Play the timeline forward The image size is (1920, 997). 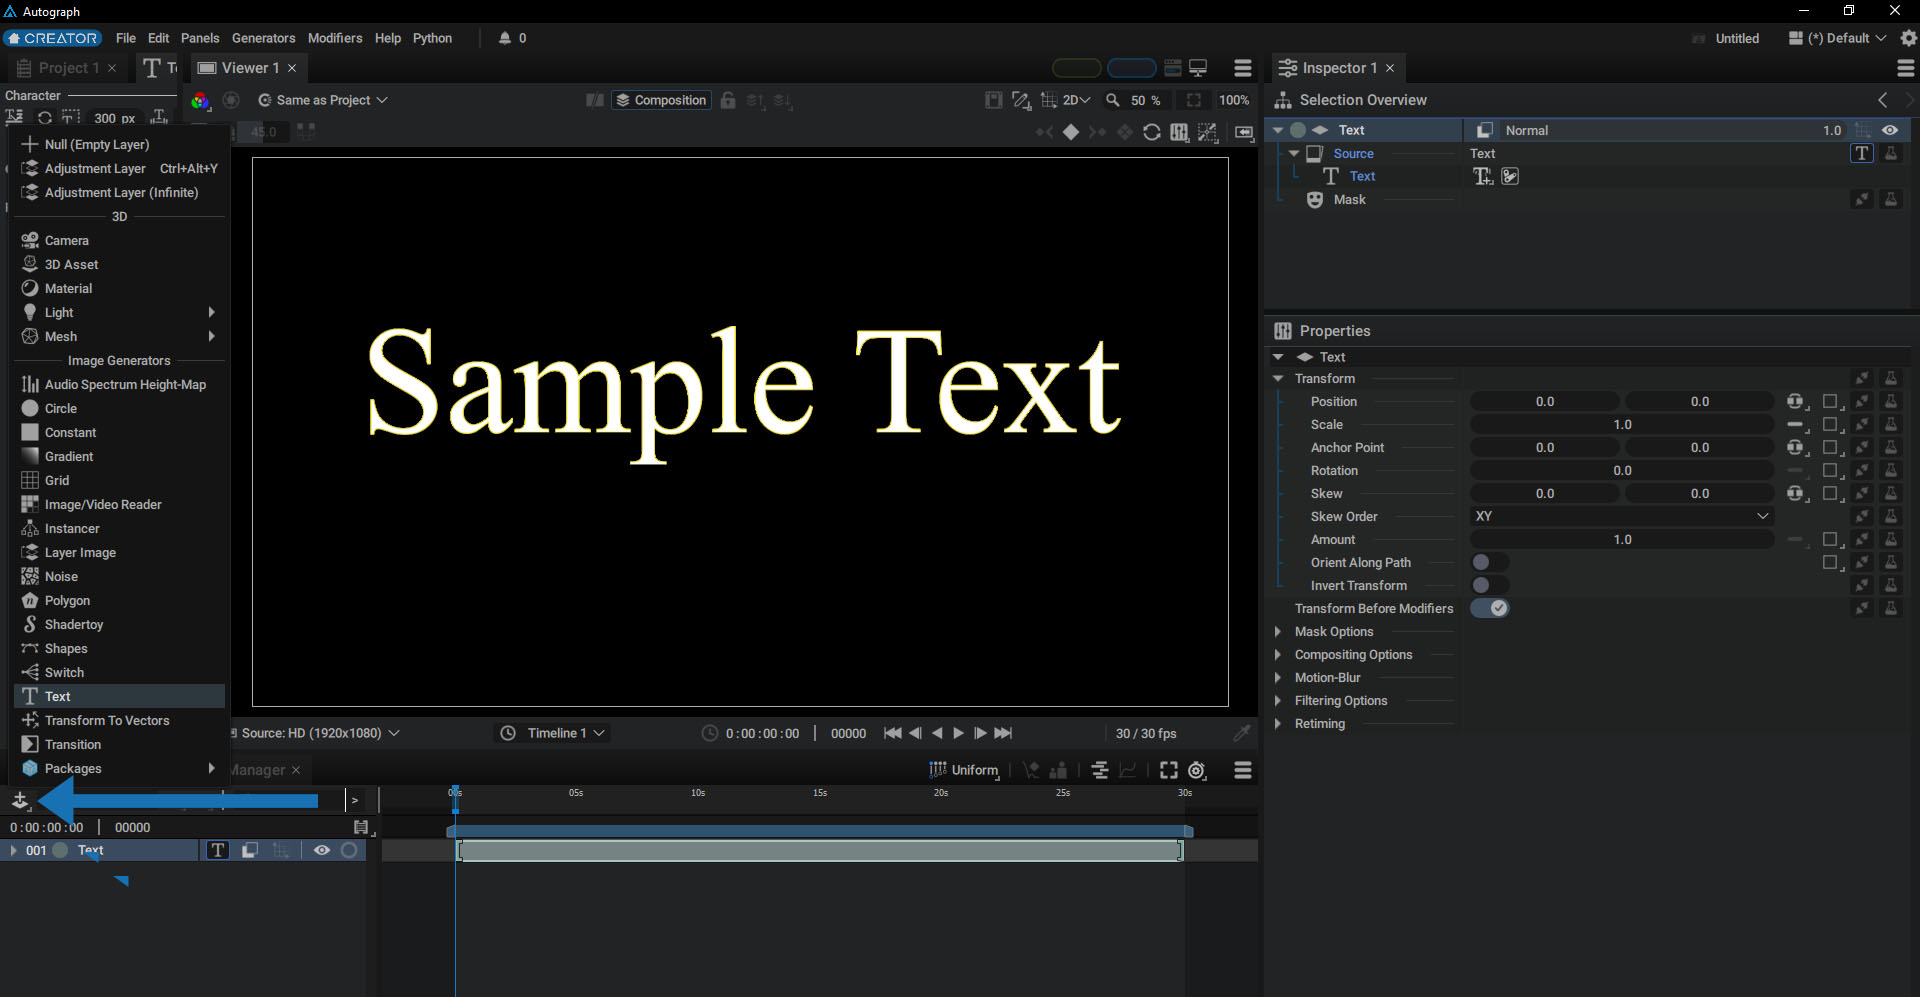958,733
